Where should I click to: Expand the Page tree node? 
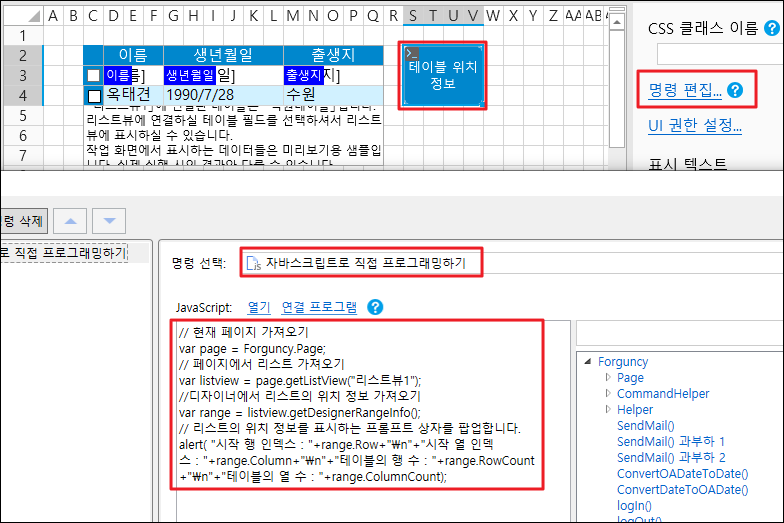(608, 378)
